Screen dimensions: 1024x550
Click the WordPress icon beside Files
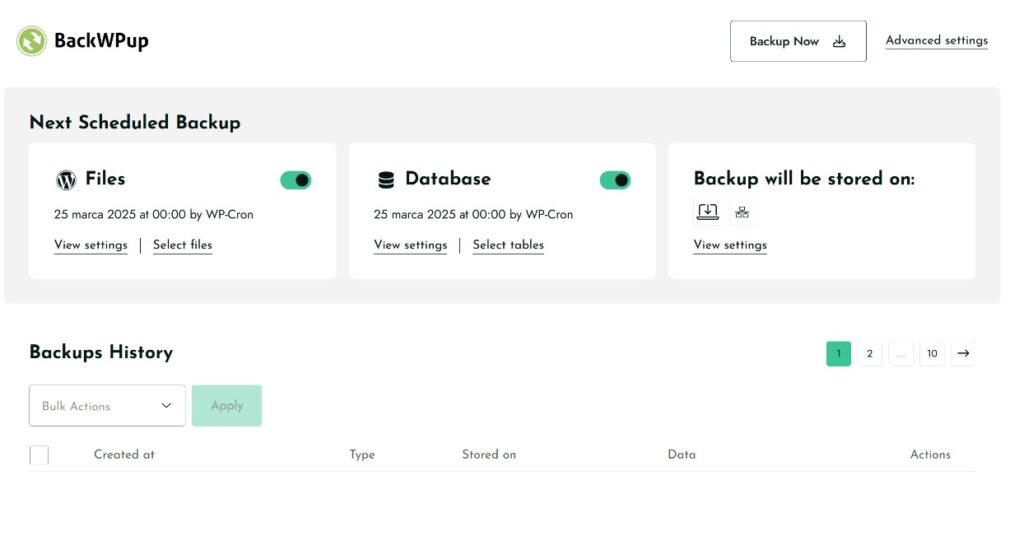pyautogui.click(x=66, y=180)
